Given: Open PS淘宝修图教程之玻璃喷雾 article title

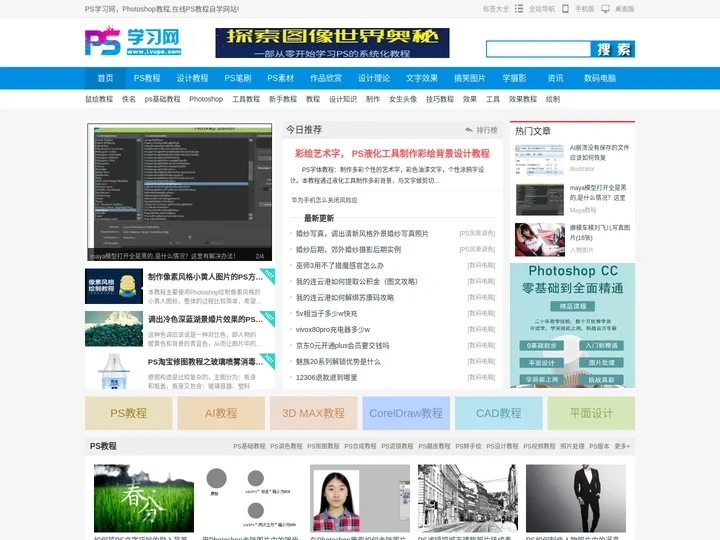Looking at the screenshot, I should tap(205, 362).
